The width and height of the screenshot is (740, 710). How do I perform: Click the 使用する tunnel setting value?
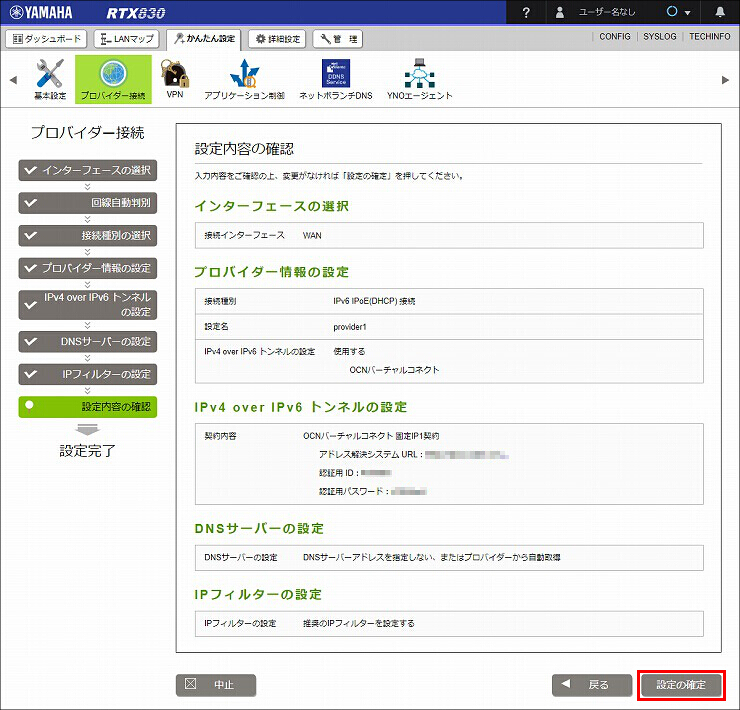[x=349, y=351]
